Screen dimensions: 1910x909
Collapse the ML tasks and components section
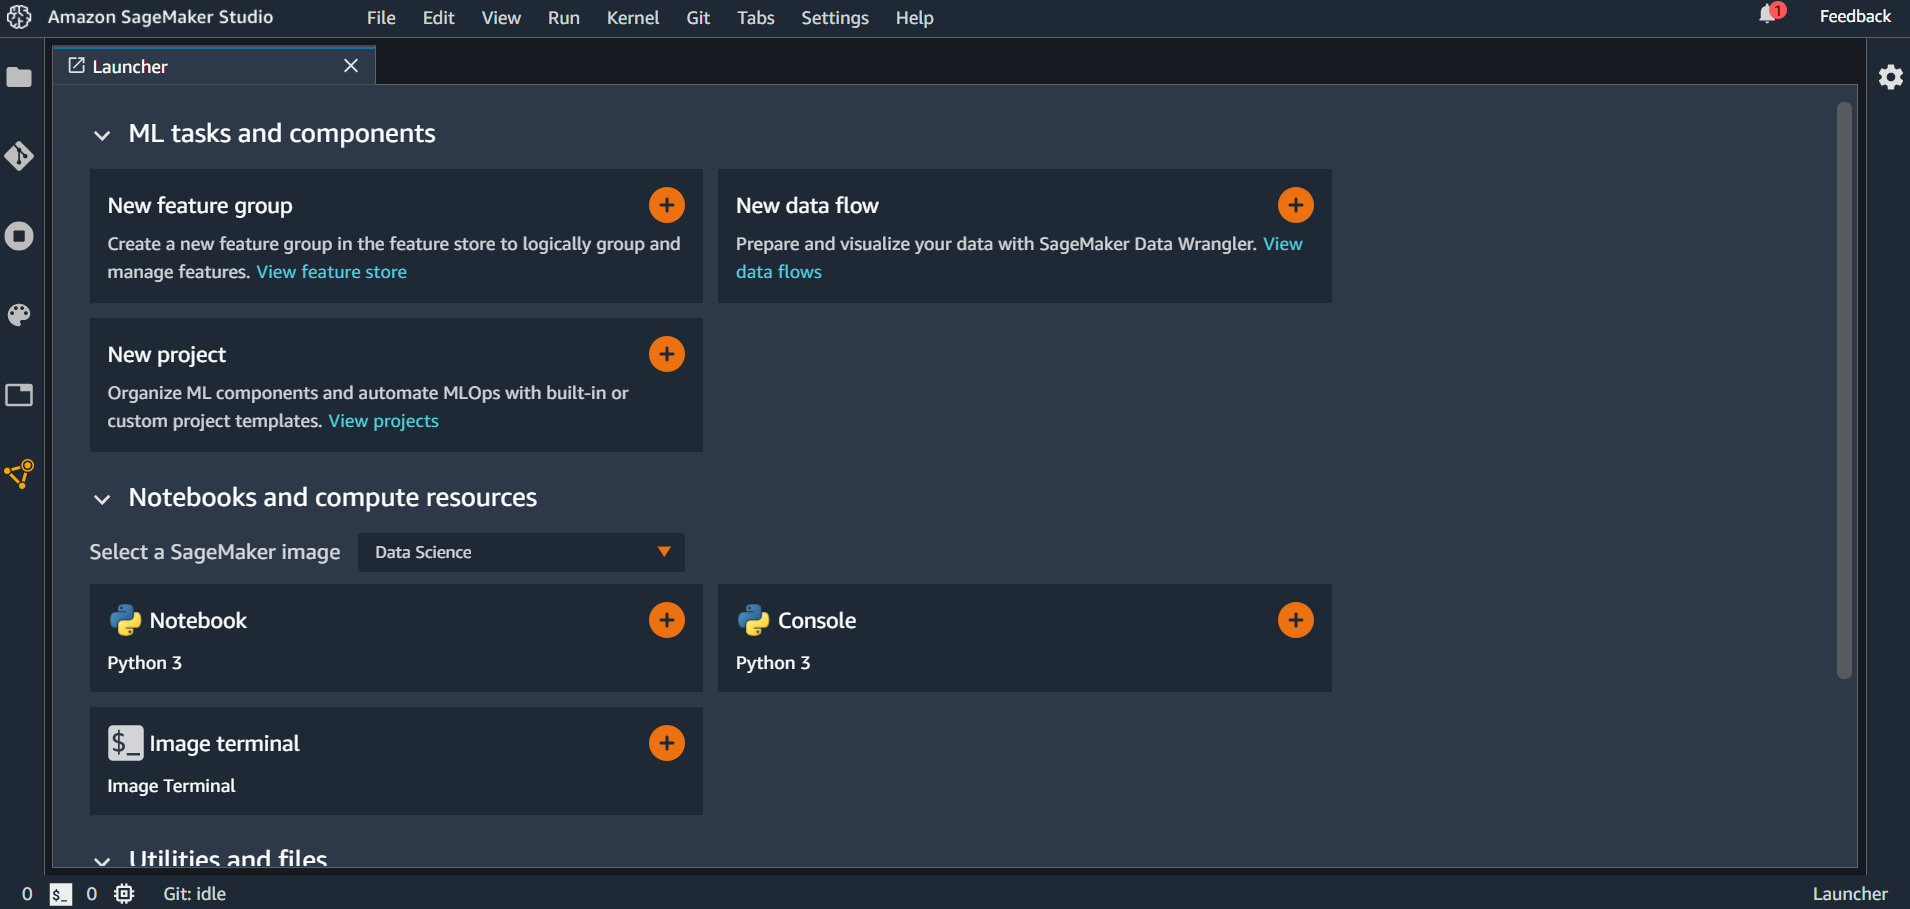102,135
